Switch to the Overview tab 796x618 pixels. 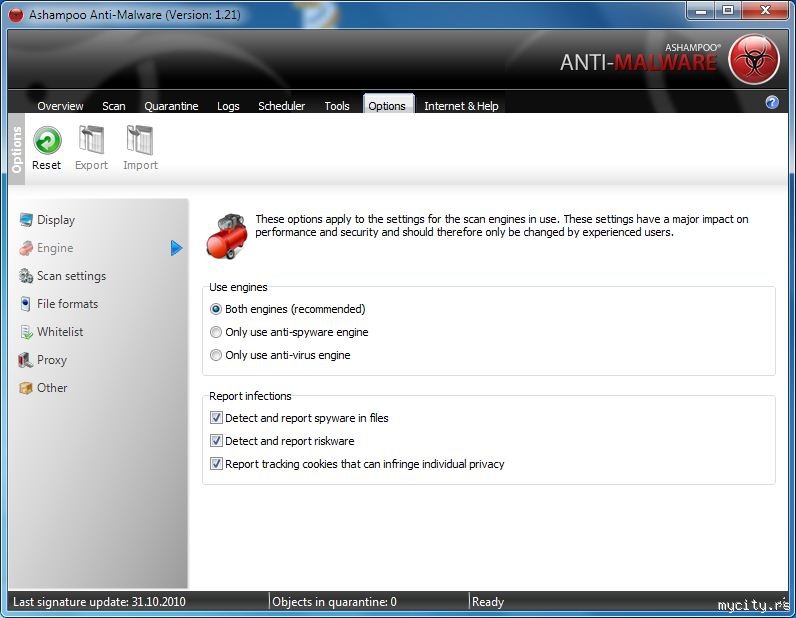point(60,106)
